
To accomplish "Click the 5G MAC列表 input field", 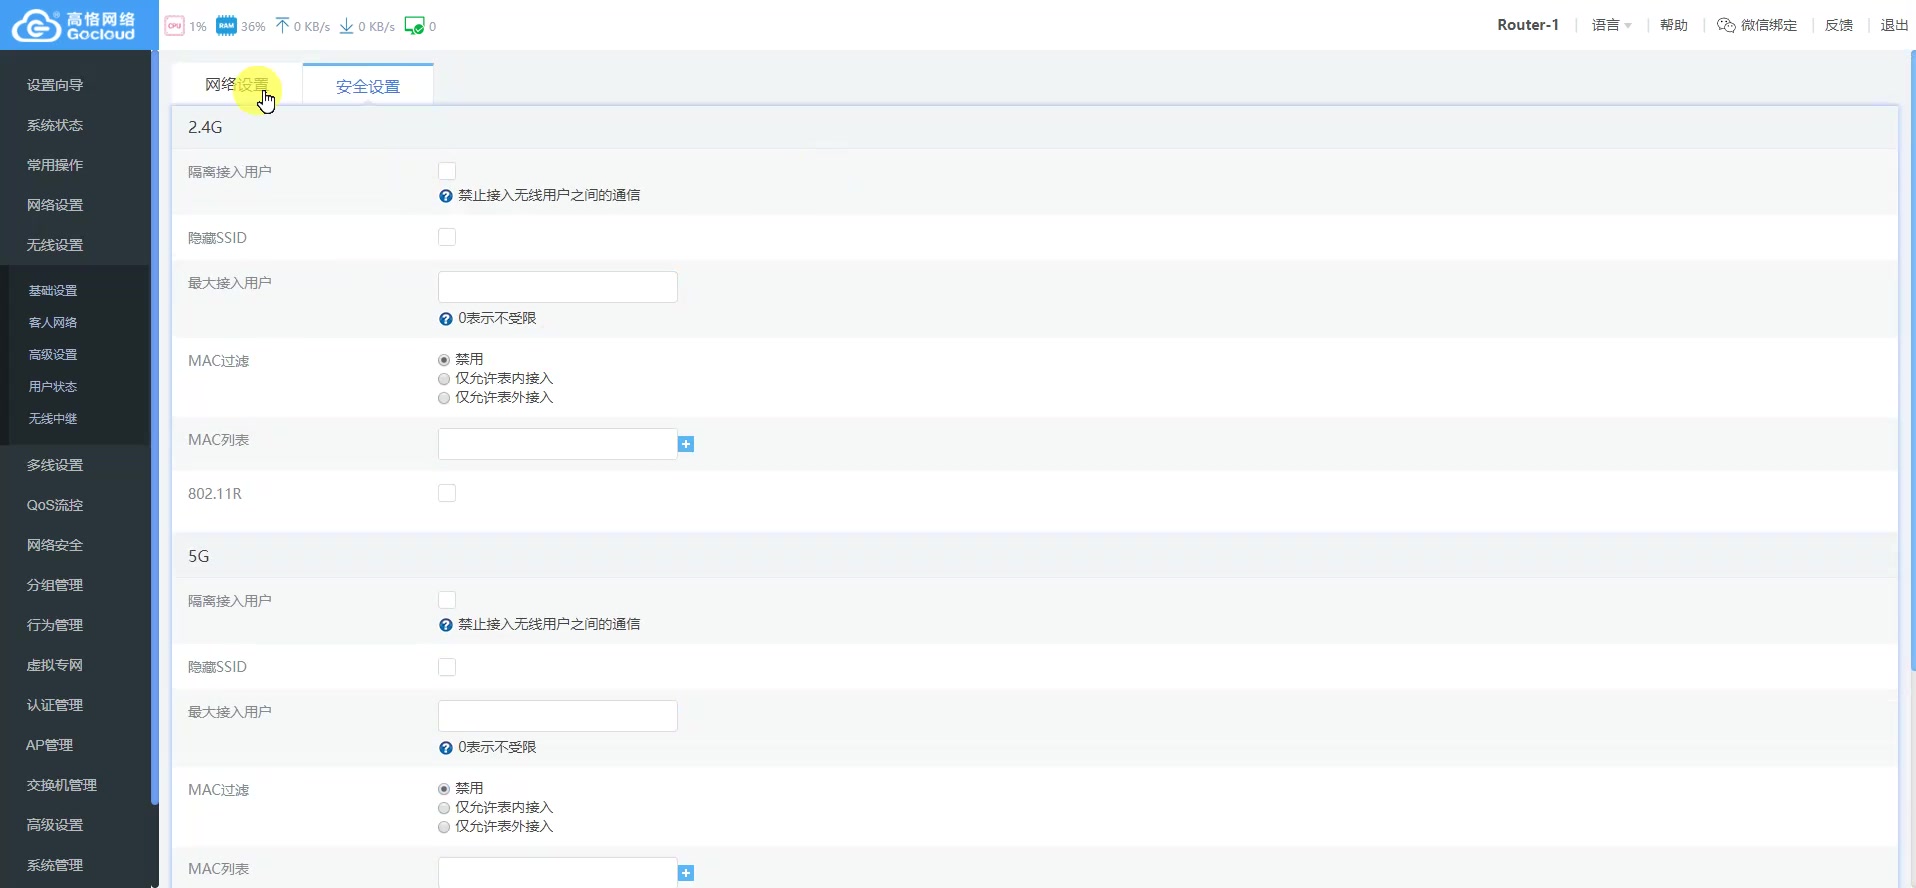I will click(558, 872).
